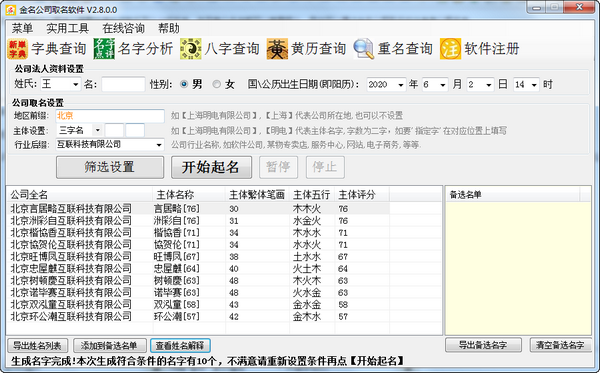The height and width of the screenshot is (373, 600).
Task: Select row 北京环公潮互联科技有限公司
Action: pos(198,316)
